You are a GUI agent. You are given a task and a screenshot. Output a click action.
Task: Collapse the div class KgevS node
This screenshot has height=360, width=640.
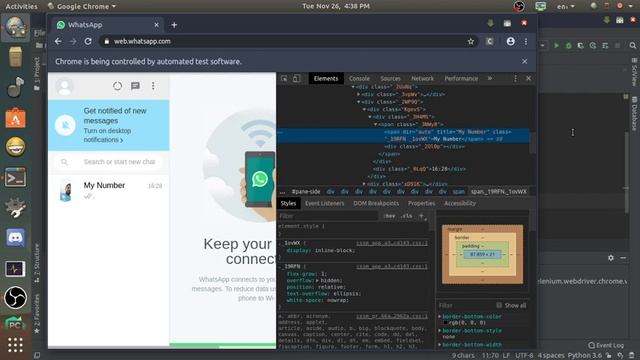(x=364, y=109)
